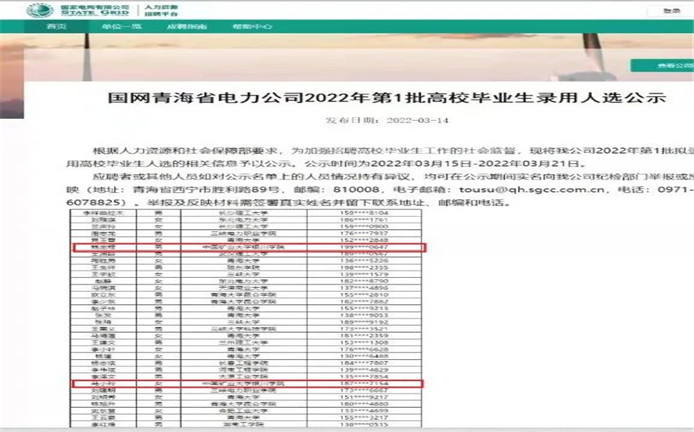Click the phone cell 189****9192

364,322
